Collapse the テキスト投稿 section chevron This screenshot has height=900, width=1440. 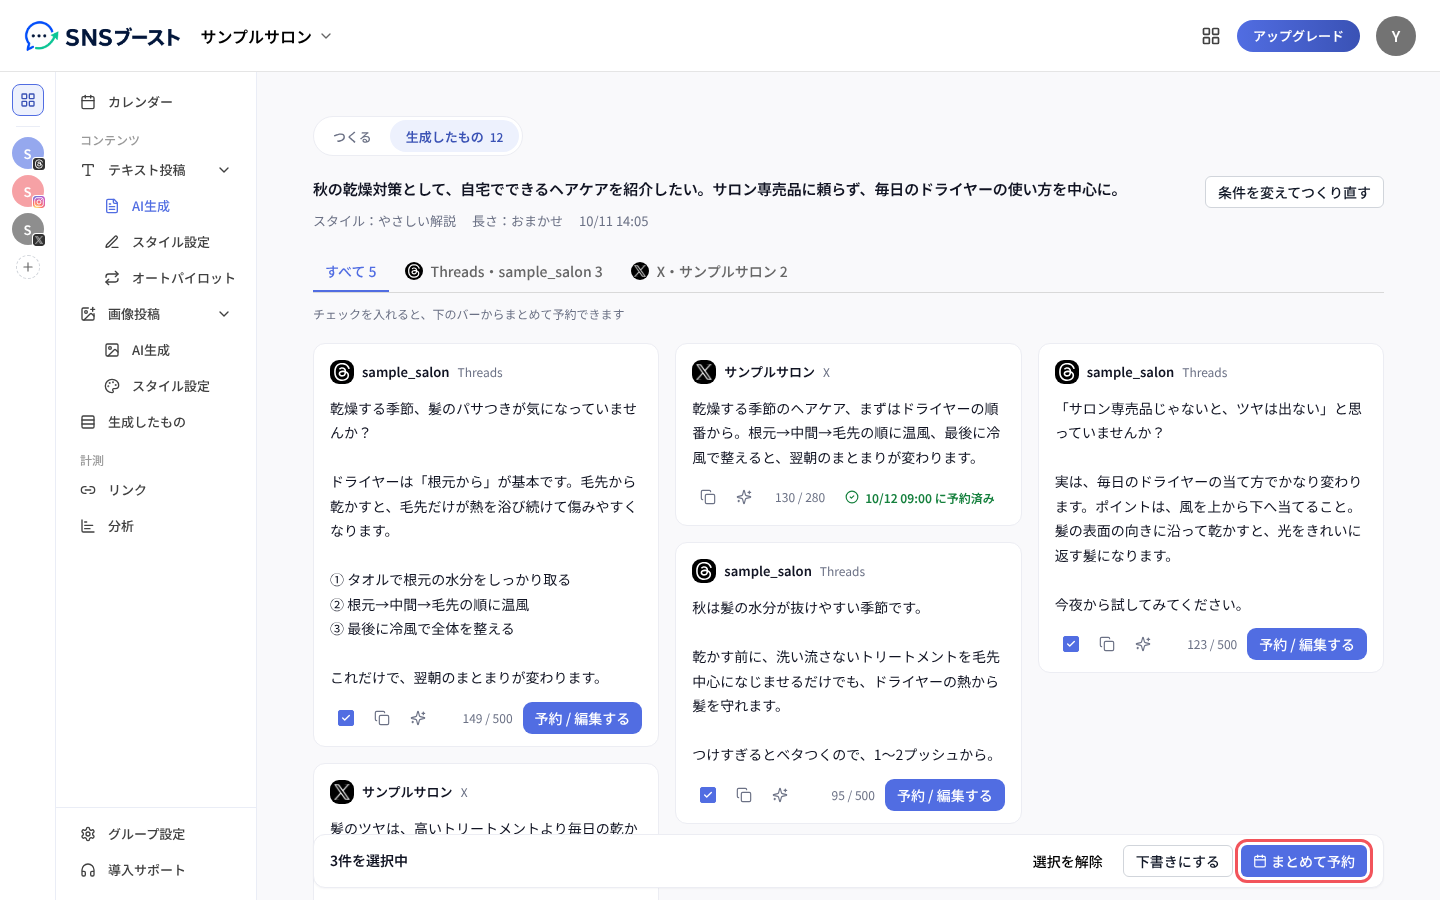pos(224,170)
